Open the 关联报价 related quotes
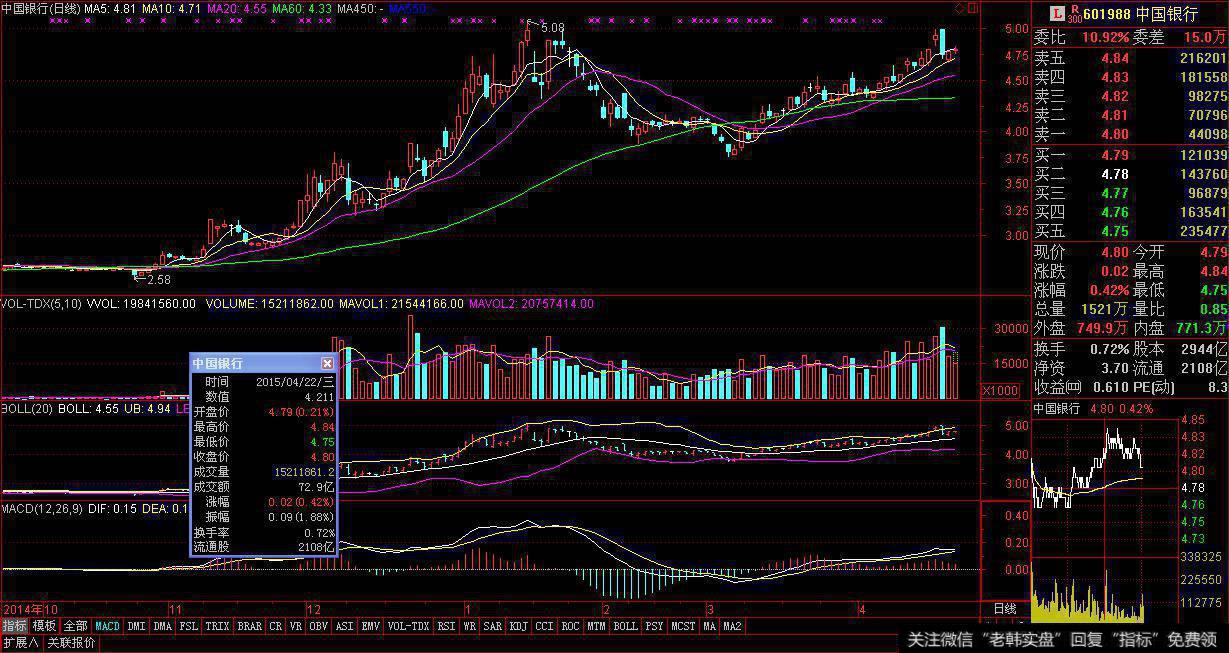The height and width of the screenshot is (653, 1229). click(x=71, y=643)
